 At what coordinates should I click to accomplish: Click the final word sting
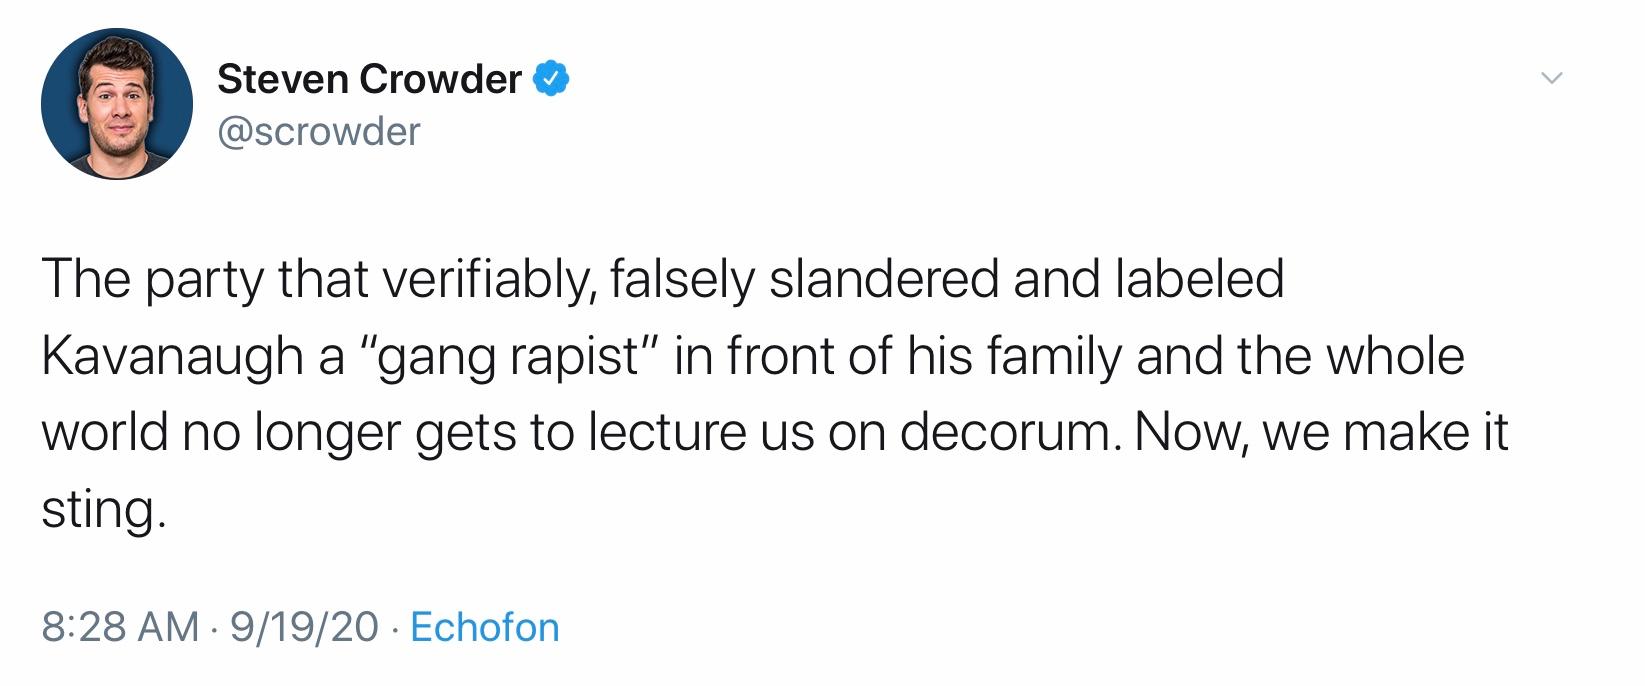100,512
